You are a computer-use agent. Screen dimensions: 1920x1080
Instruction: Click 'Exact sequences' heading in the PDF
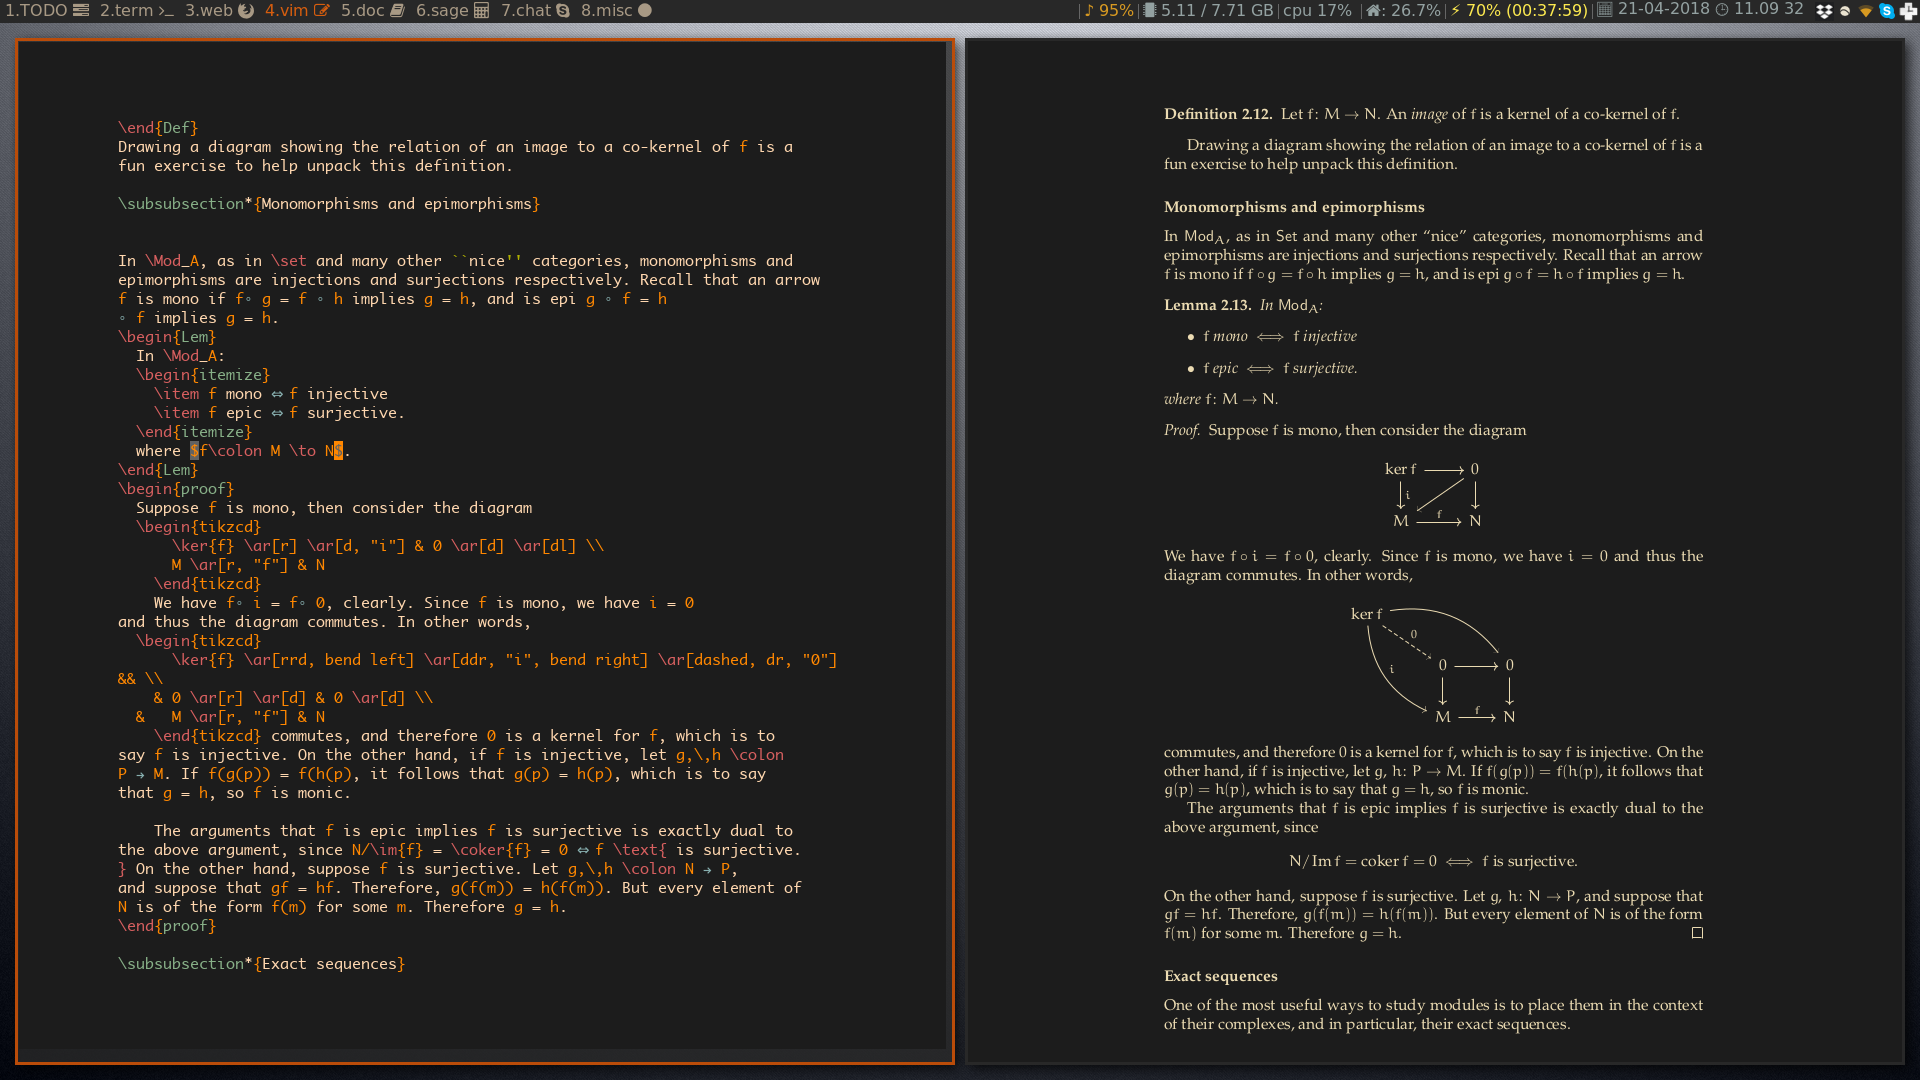coord(1220,976)
